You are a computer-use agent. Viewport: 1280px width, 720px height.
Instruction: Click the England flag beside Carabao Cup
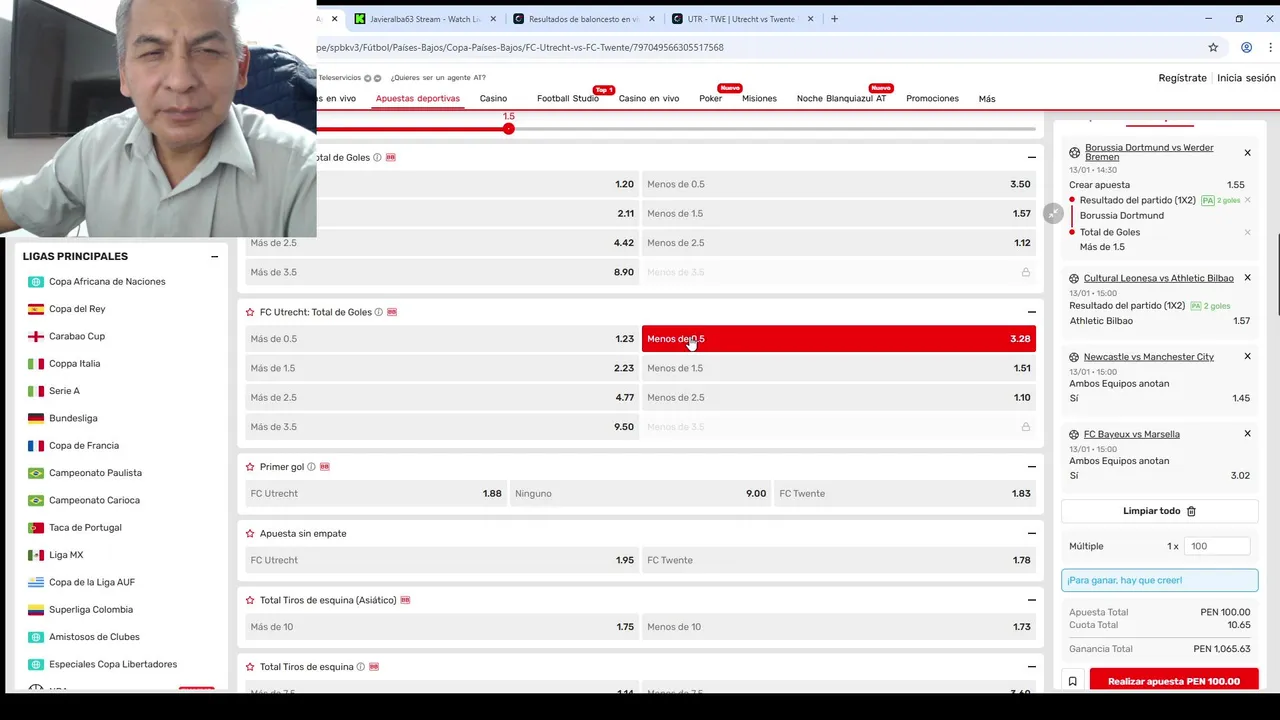tap(36, 336)
